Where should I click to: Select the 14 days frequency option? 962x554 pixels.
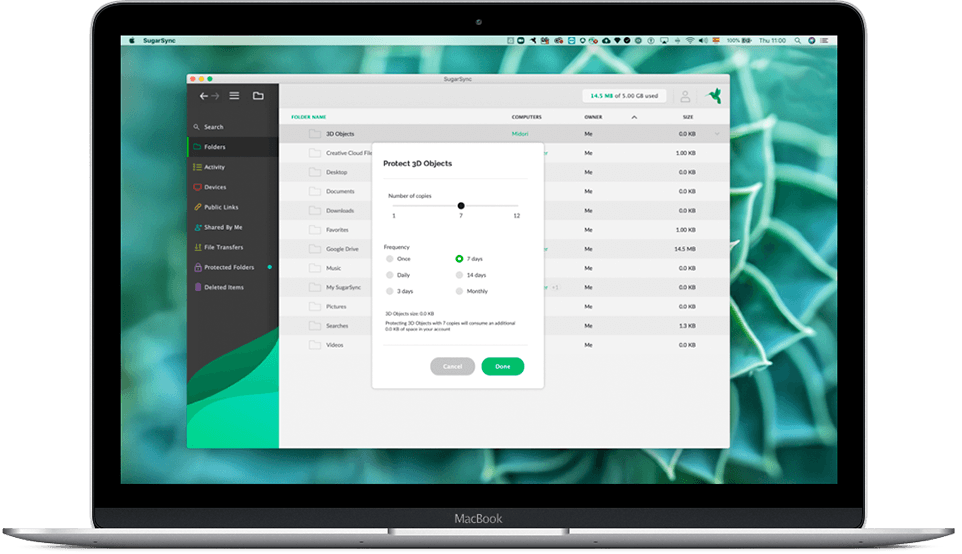point(459,275)
